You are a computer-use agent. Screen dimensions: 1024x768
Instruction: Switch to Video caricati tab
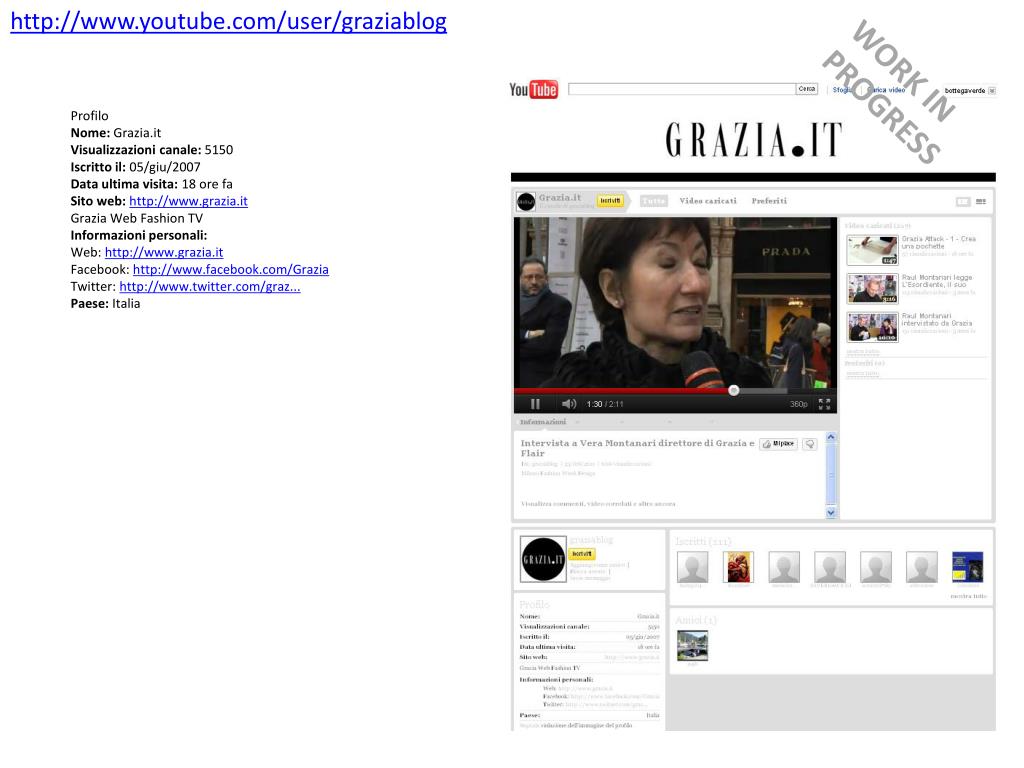point(708,201)
